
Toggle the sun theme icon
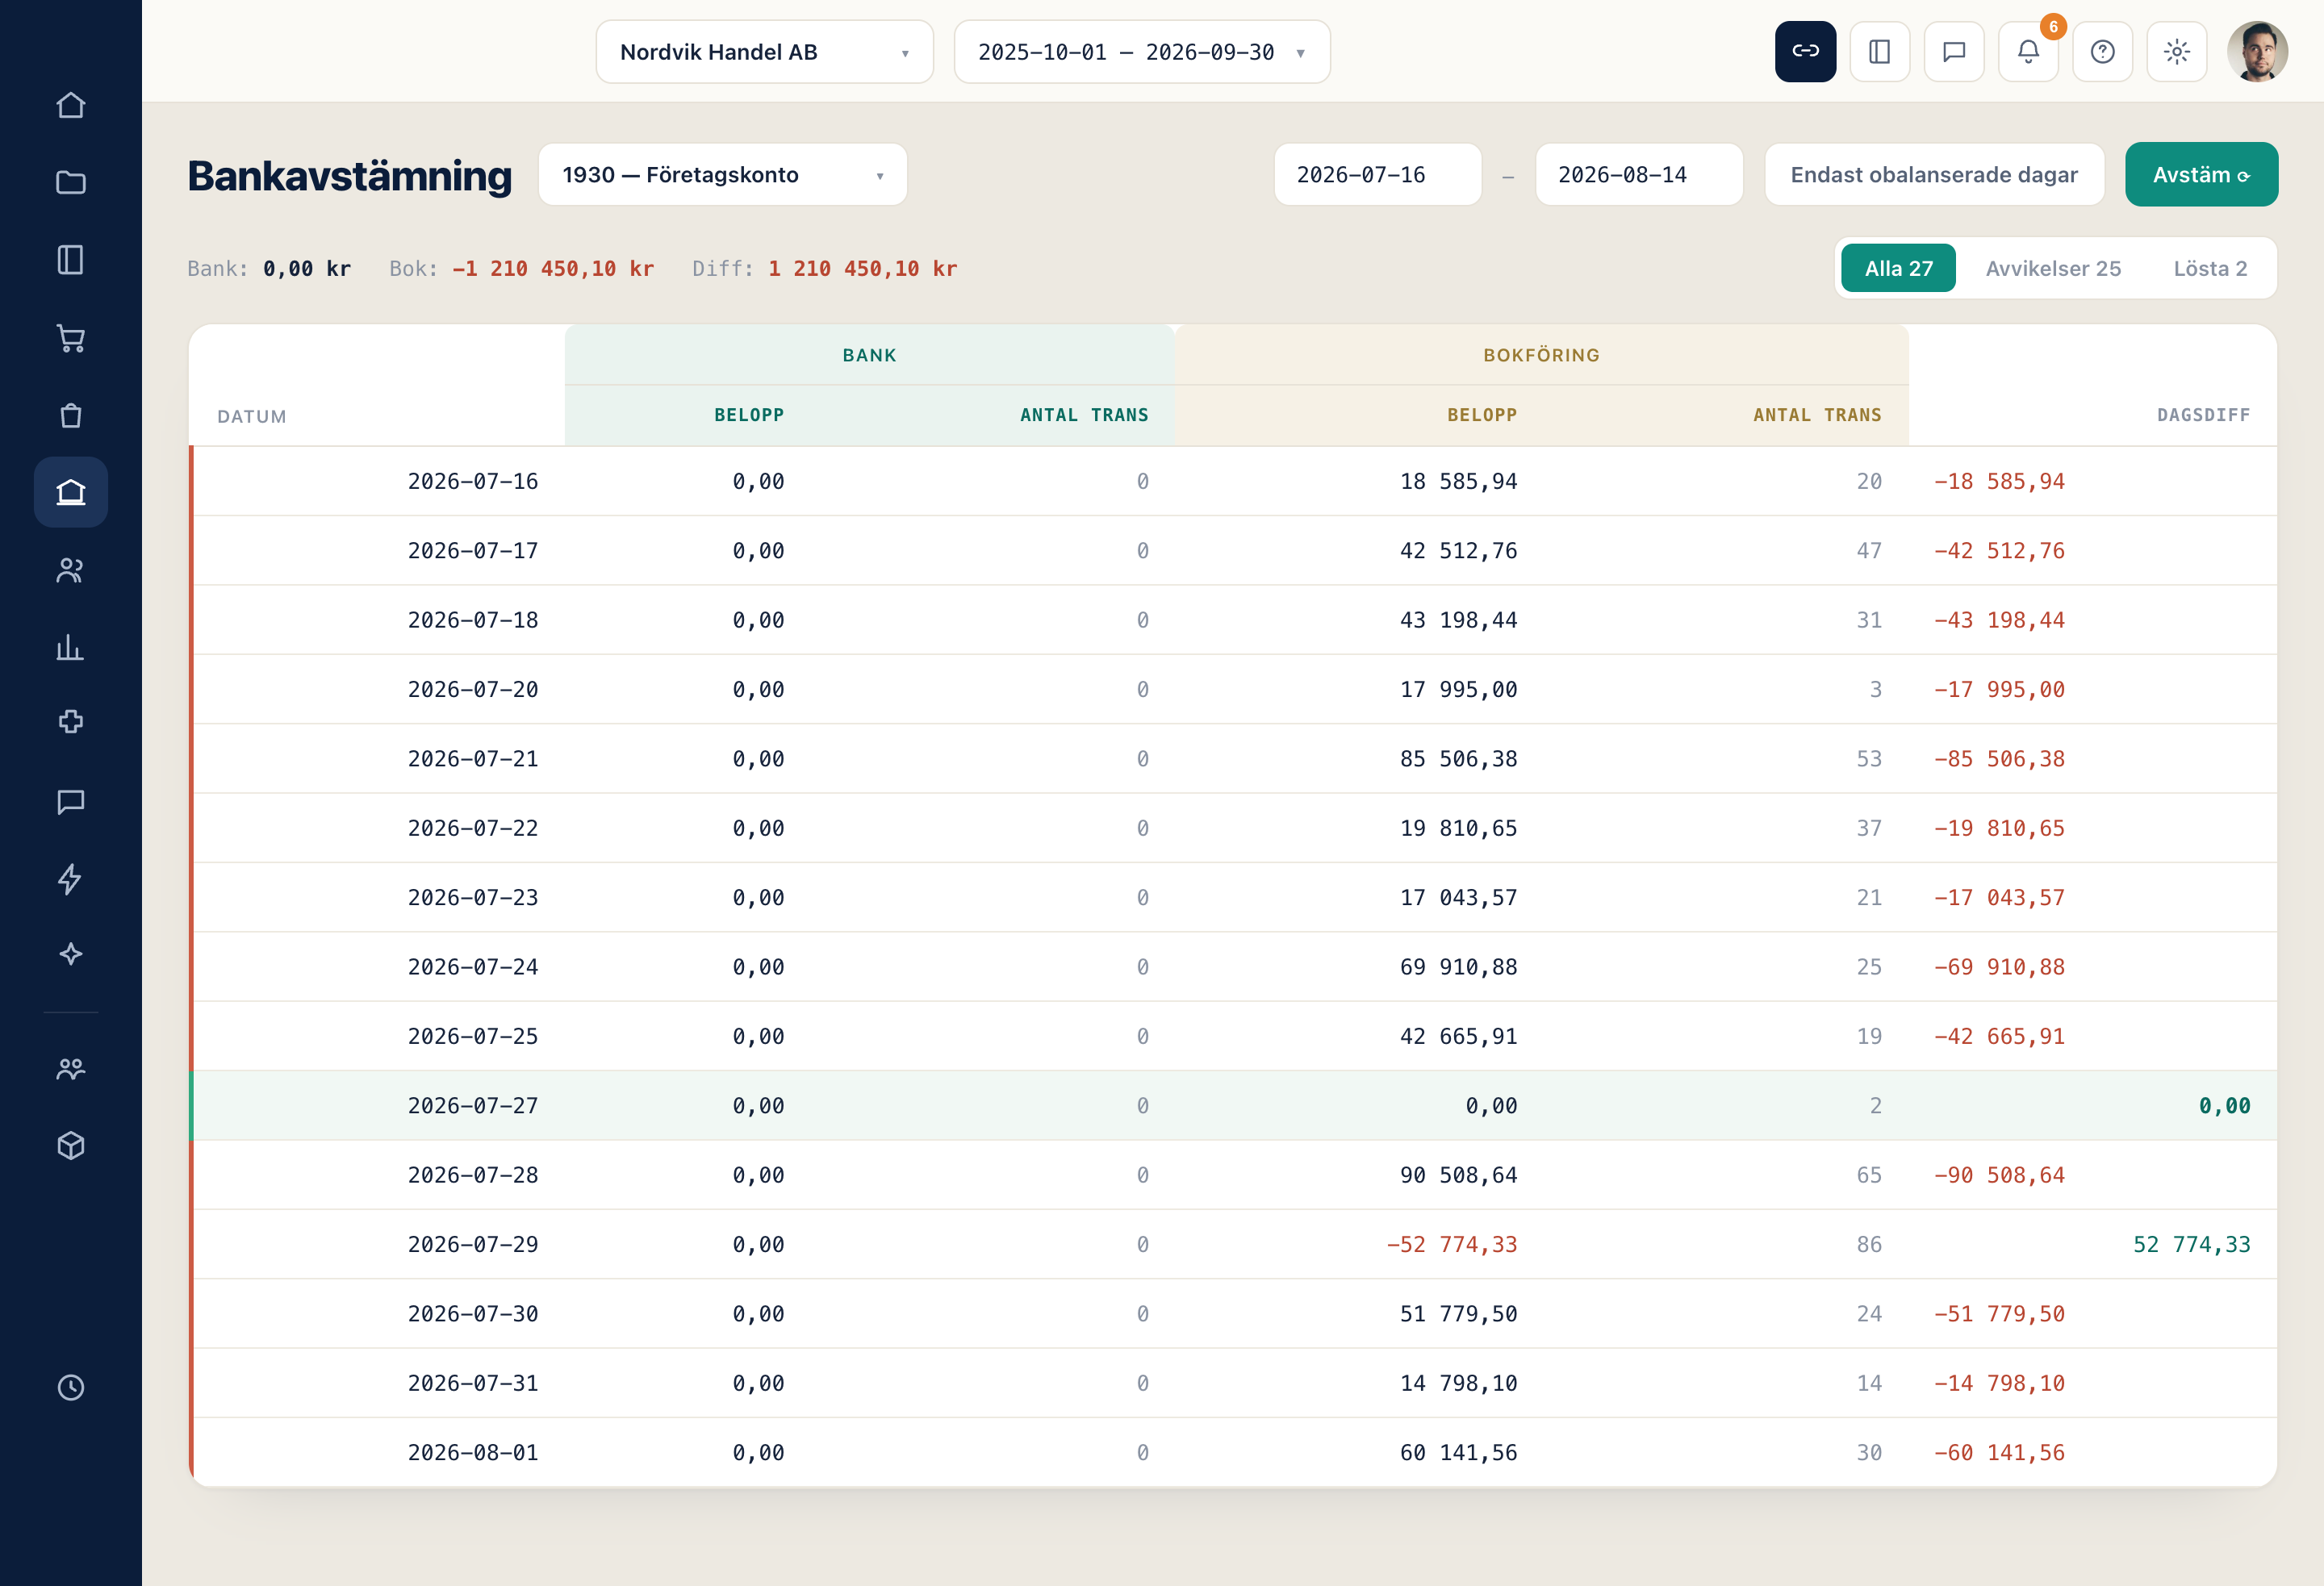(2177, 51)
